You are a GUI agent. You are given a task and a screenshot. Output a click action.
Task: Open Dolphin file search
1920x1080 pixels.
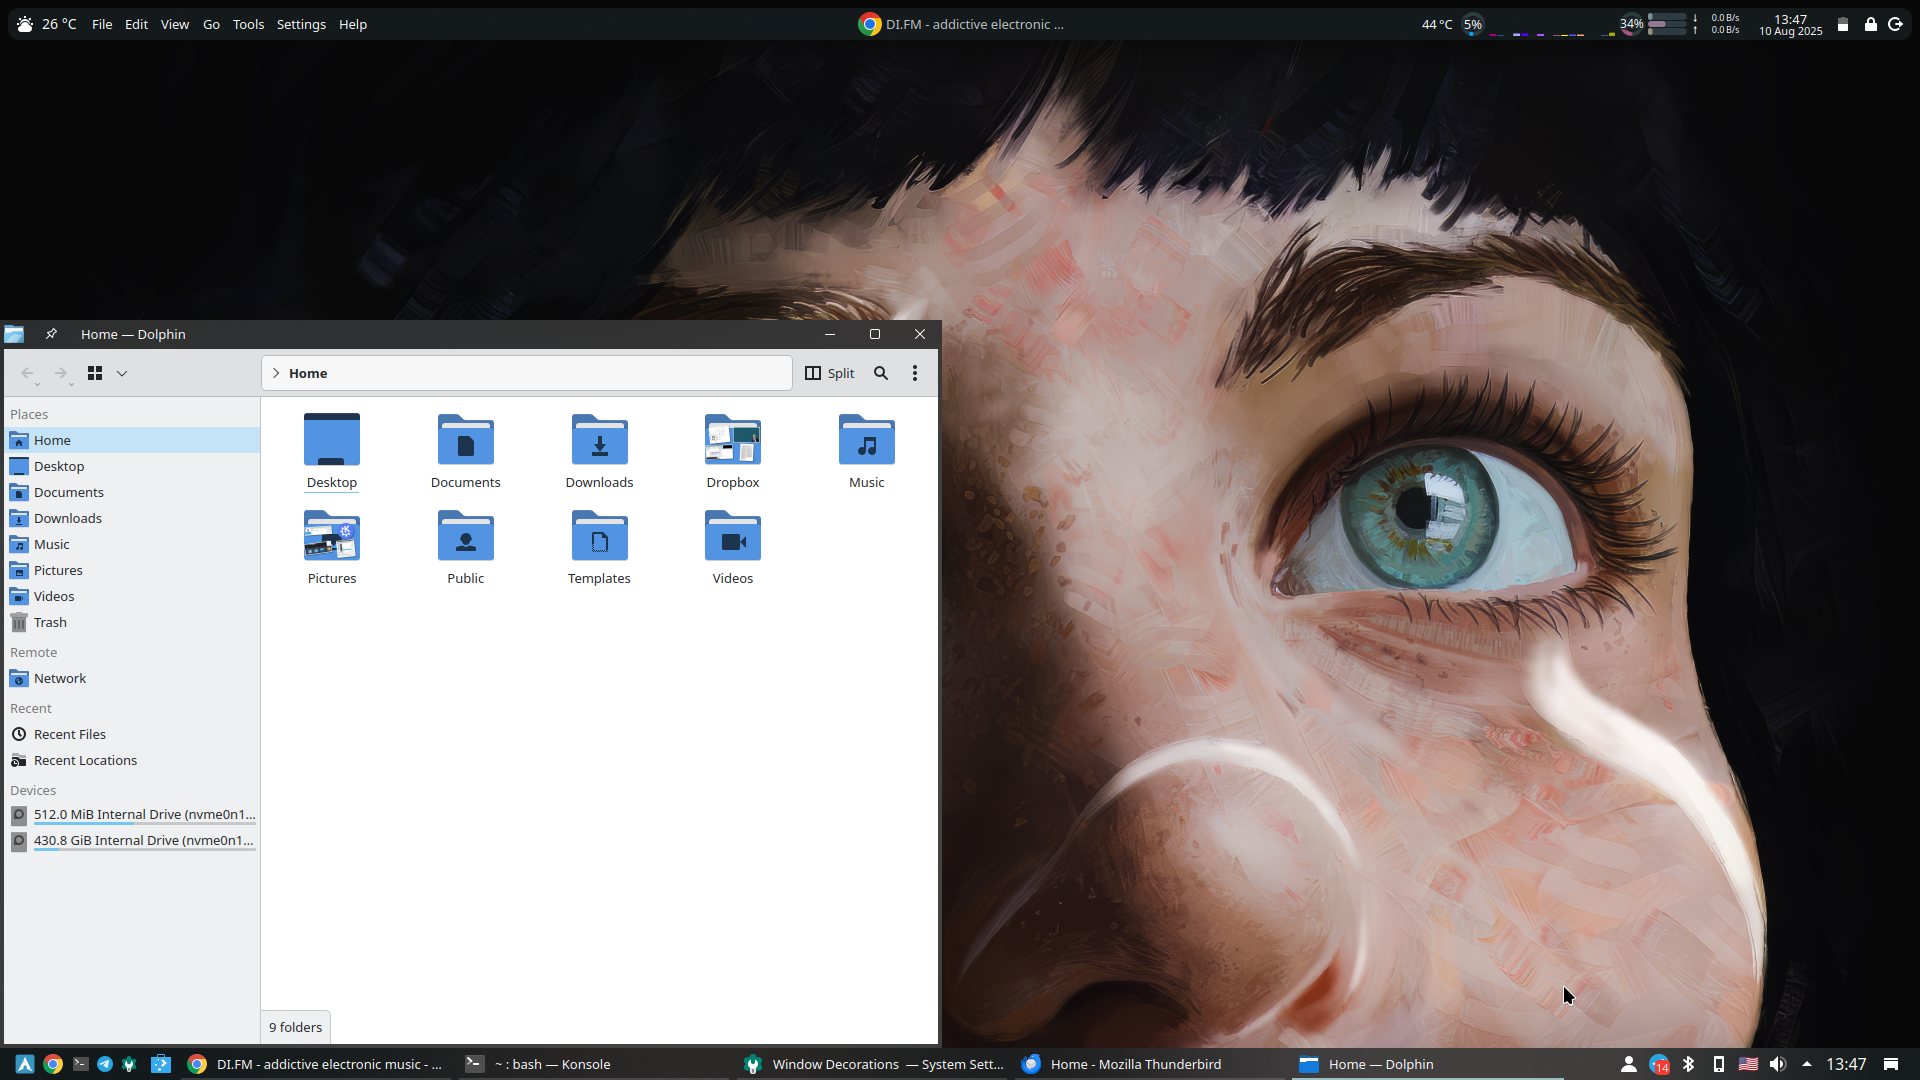(x=881, y=373)
